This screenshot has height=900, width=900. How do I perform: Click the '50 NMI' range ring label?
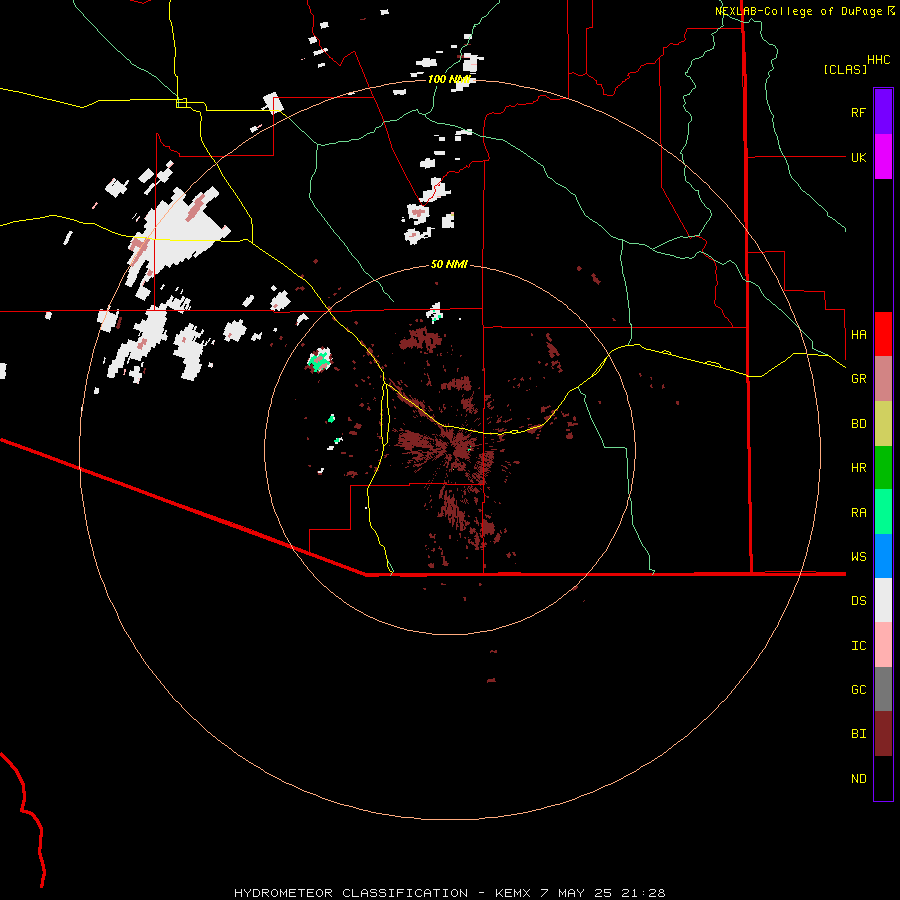point(449,264)
